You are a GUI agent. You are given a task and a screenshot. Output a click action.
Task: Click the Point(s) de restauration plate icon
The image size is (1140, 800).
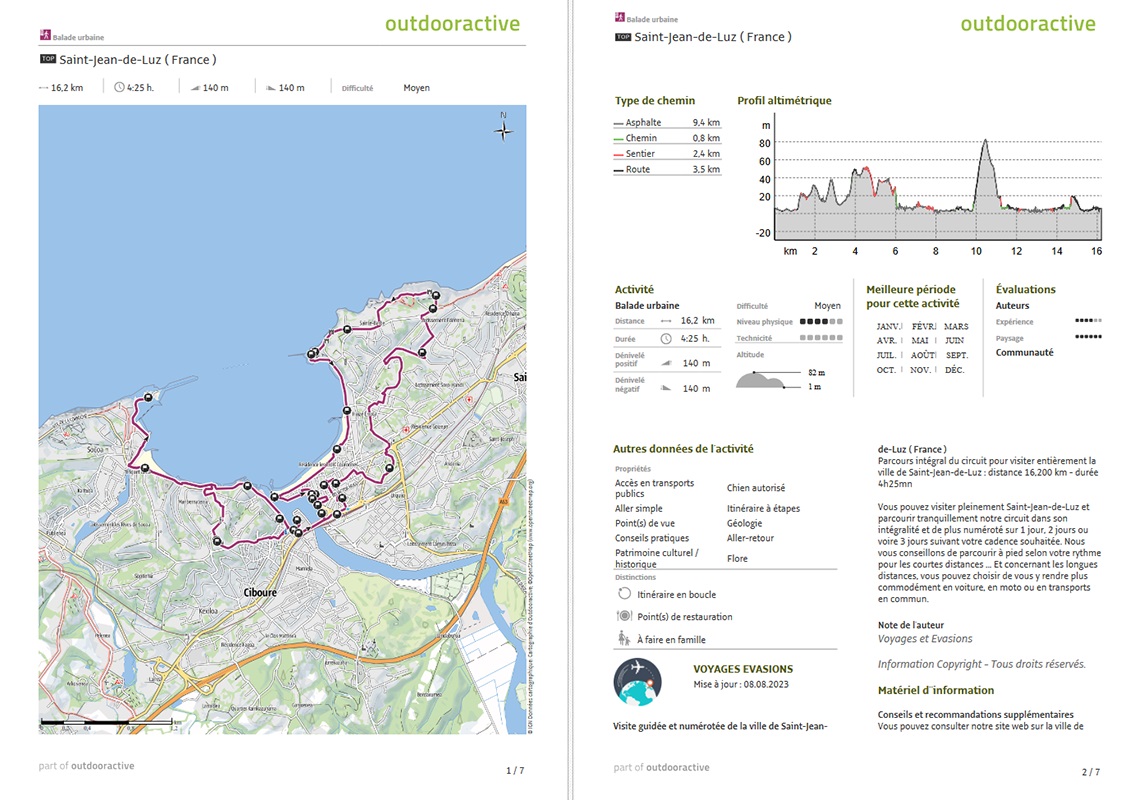point(624,616)
